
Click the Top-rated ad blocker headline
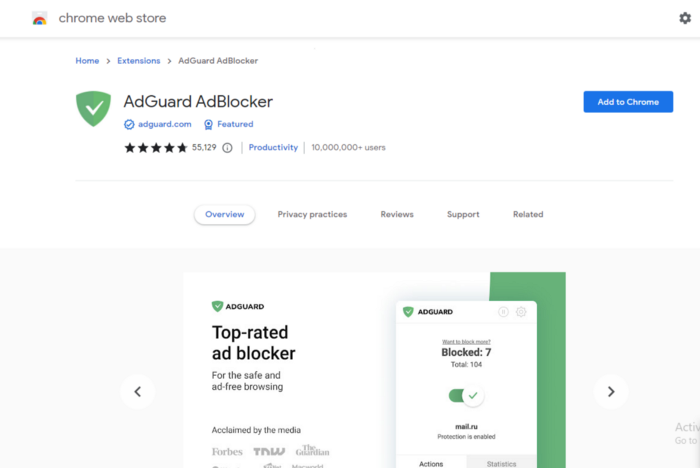point(254,343)
